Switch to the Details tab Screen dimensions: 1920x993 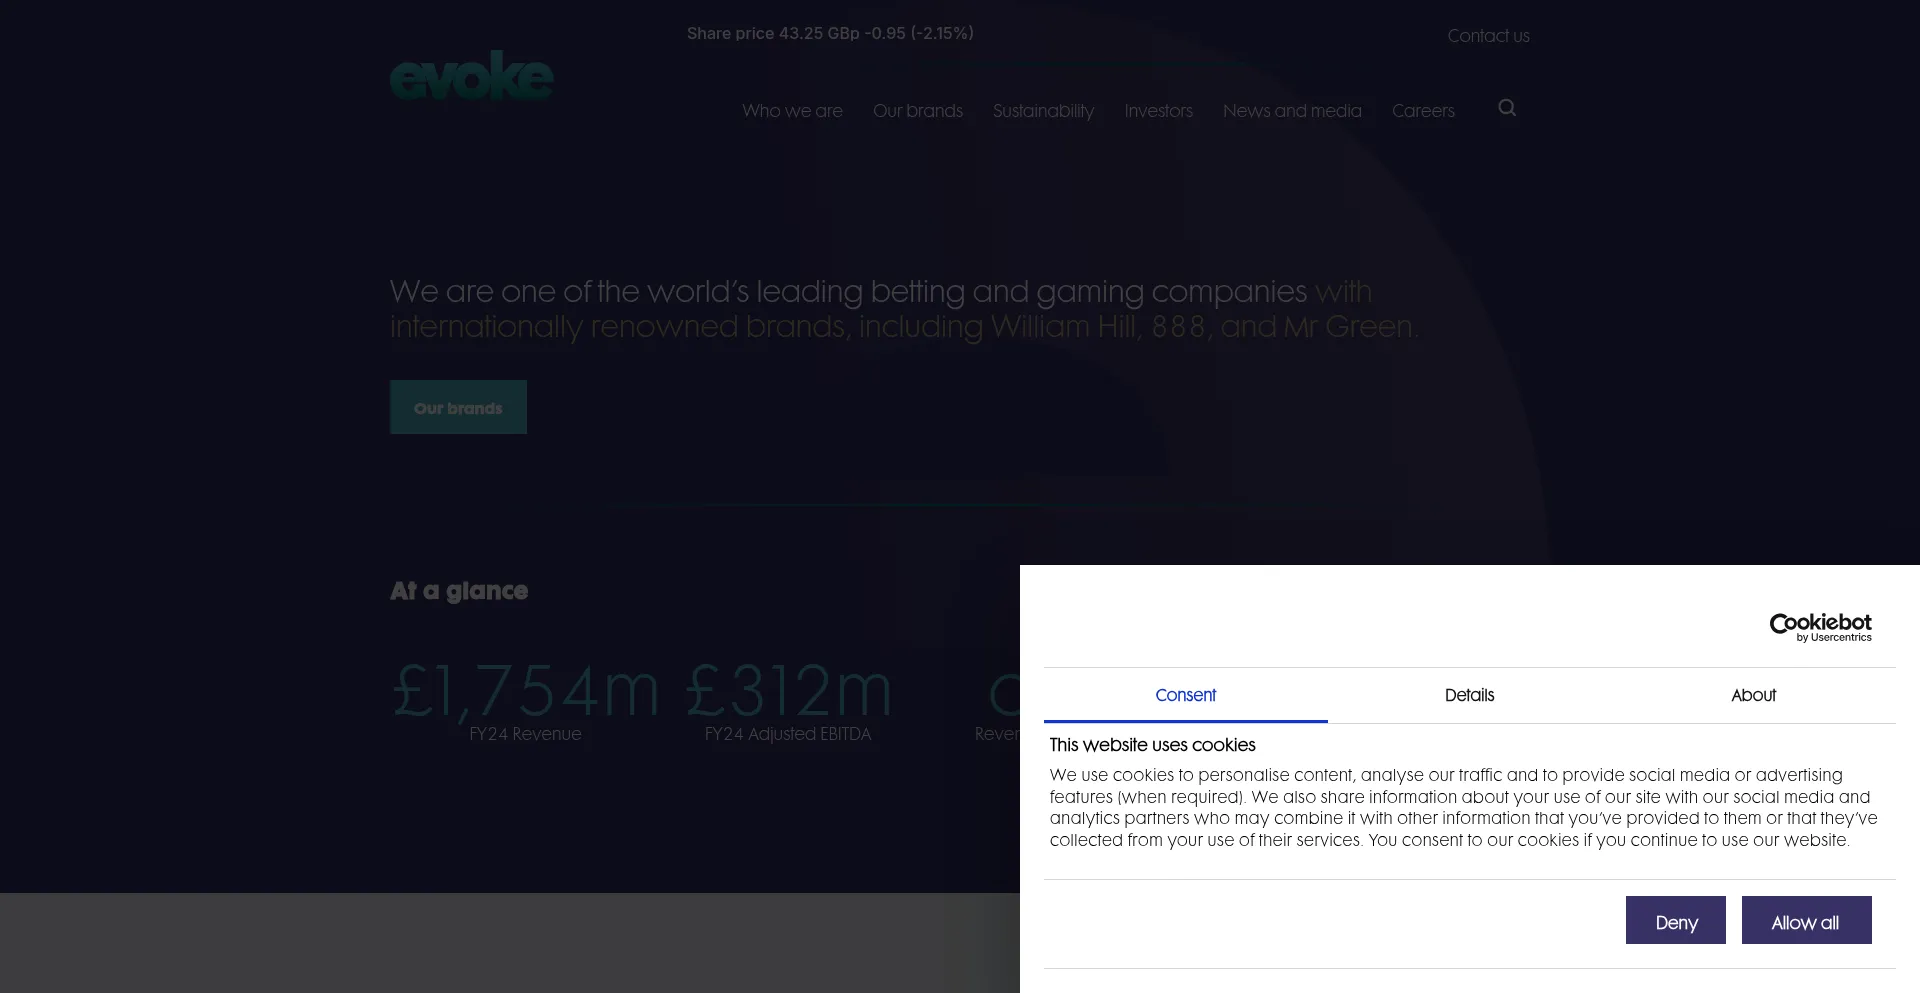click(1469, 695)
